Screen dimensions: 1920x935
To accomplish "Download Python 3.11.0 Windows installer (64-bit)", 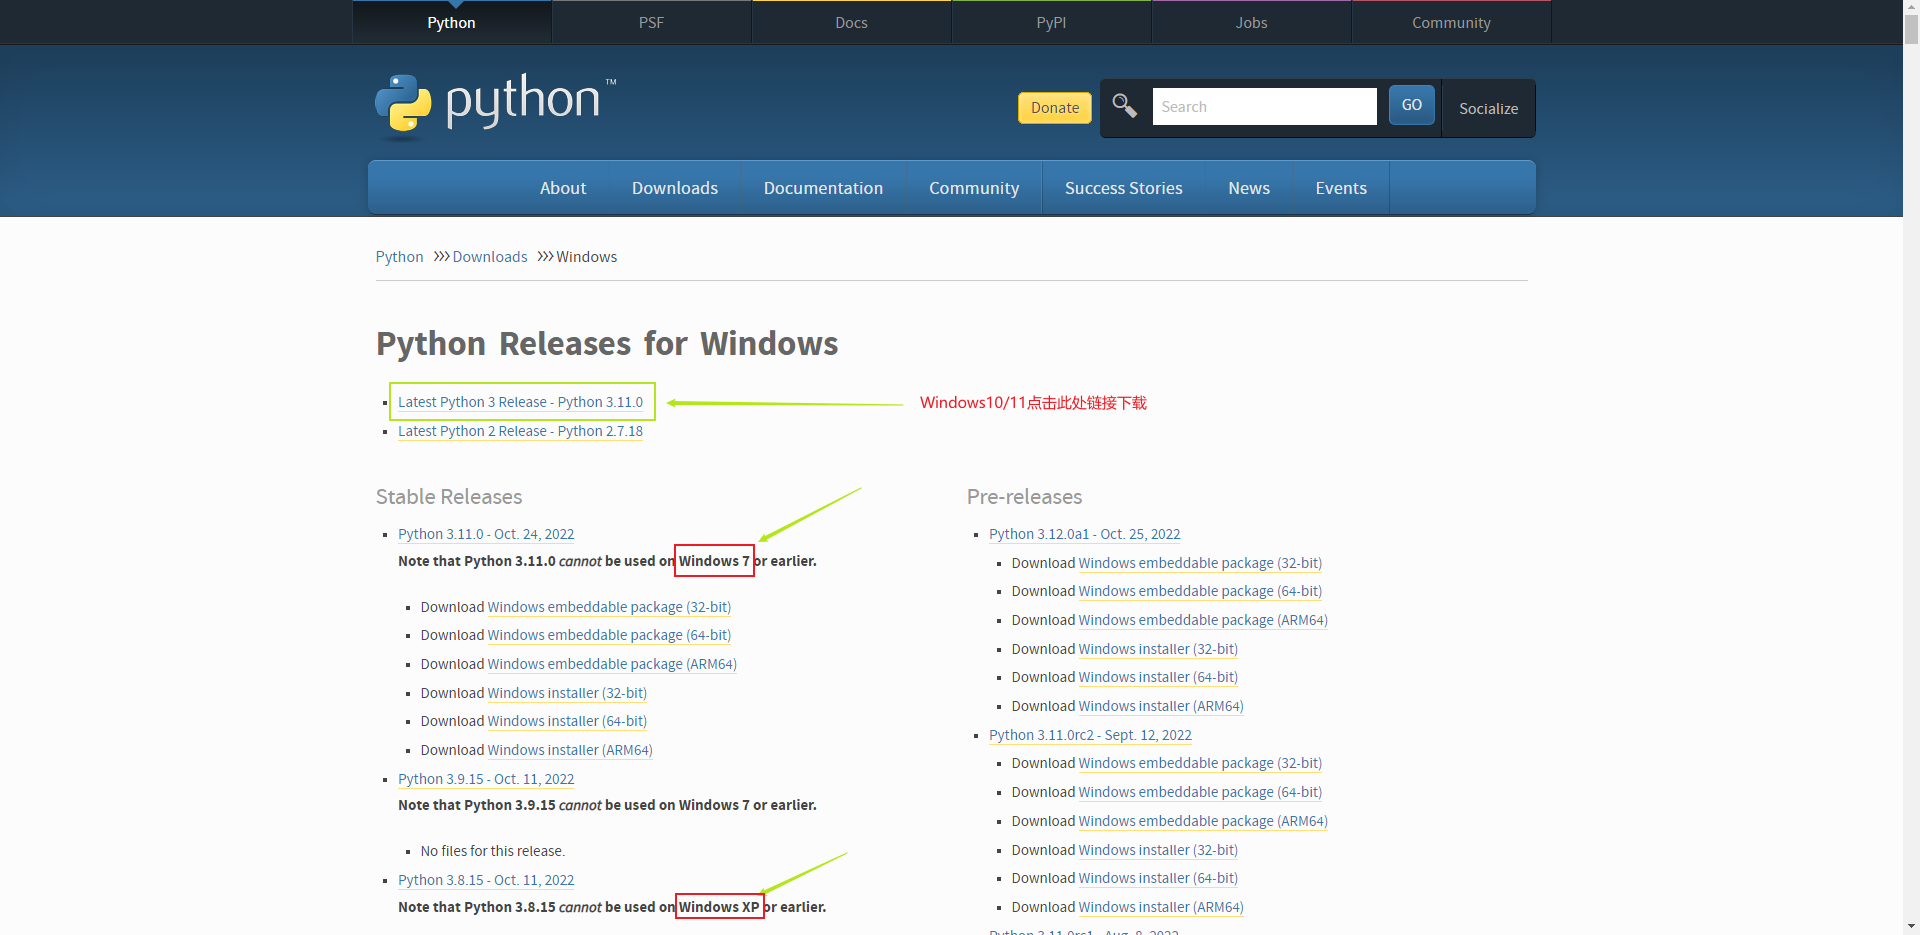I will [566, 721].
